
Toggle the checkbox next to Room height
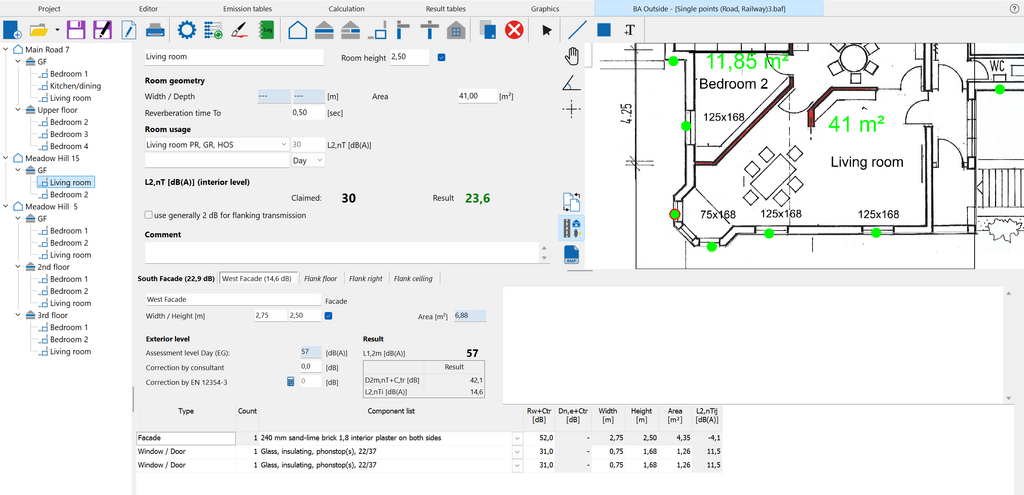[442, 58]
